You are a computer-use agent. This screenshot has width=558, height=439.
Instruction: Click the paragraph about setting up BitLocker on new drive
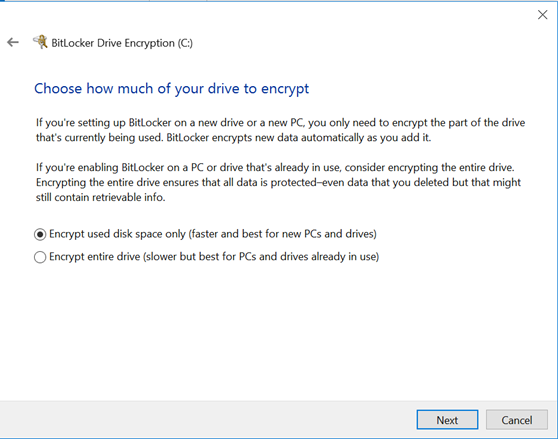(x=280, y=130)
